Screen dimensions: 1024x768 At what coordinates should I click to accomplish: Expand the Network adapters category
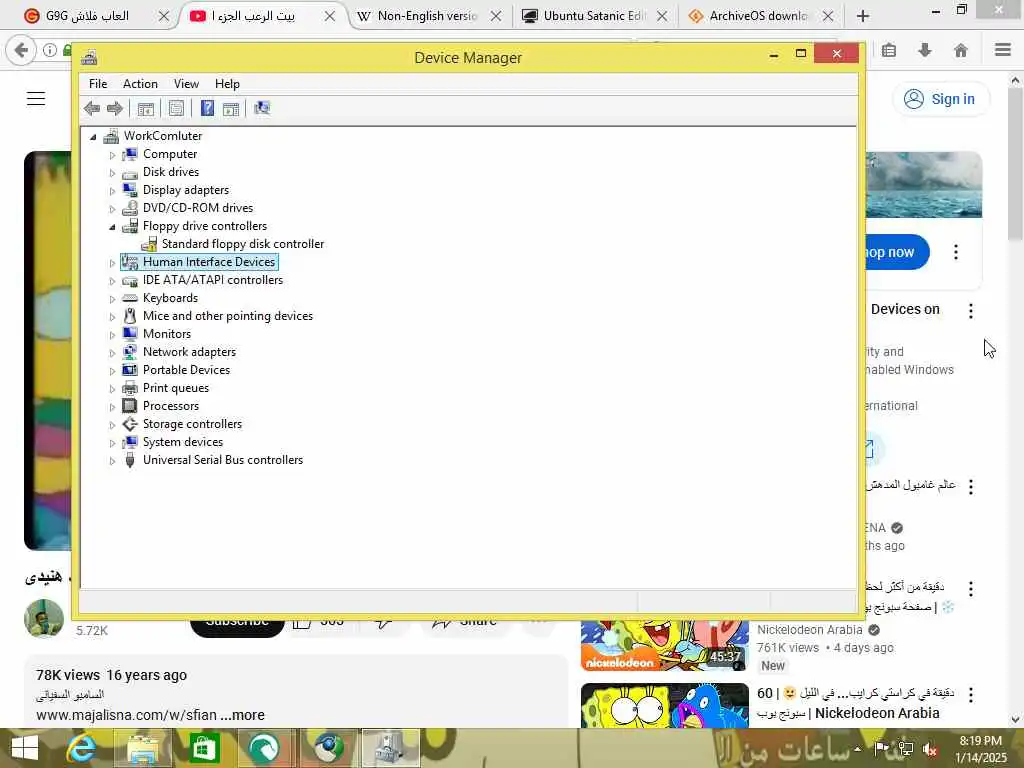(x=112, y=353)
